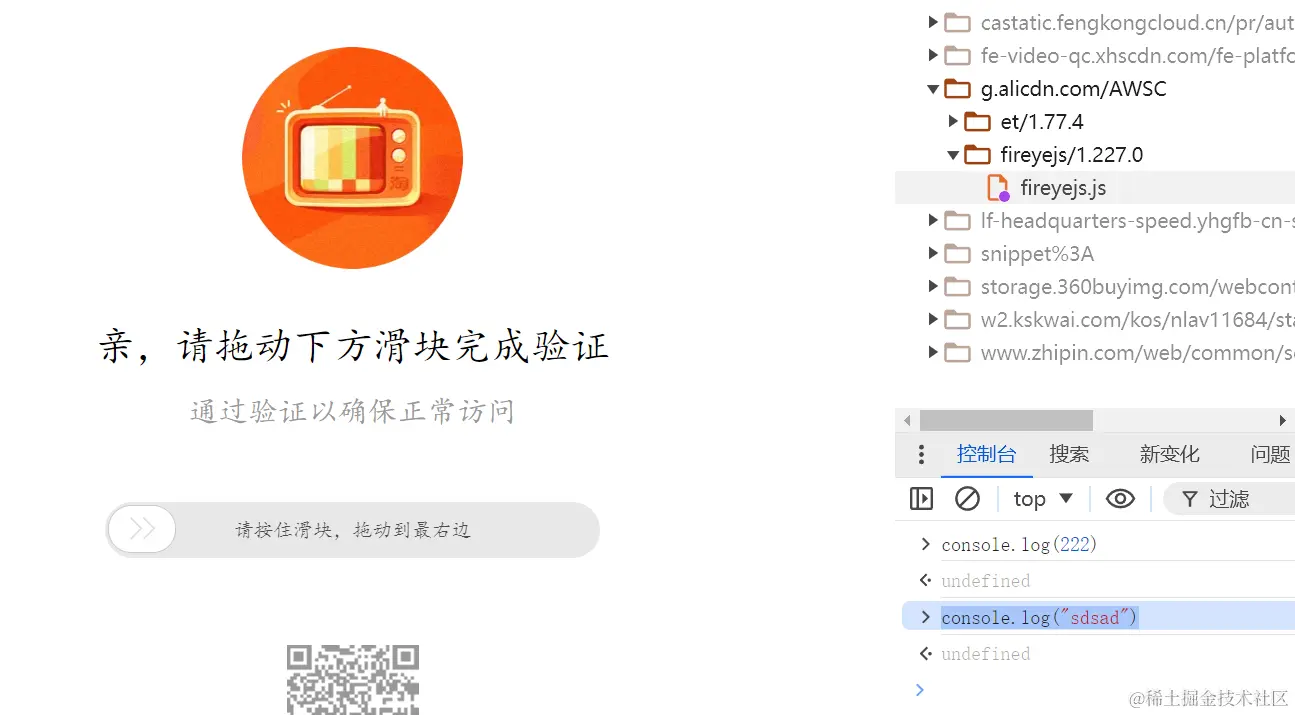Click the horizontal scrollbar thumb

tap(1006, 420)
